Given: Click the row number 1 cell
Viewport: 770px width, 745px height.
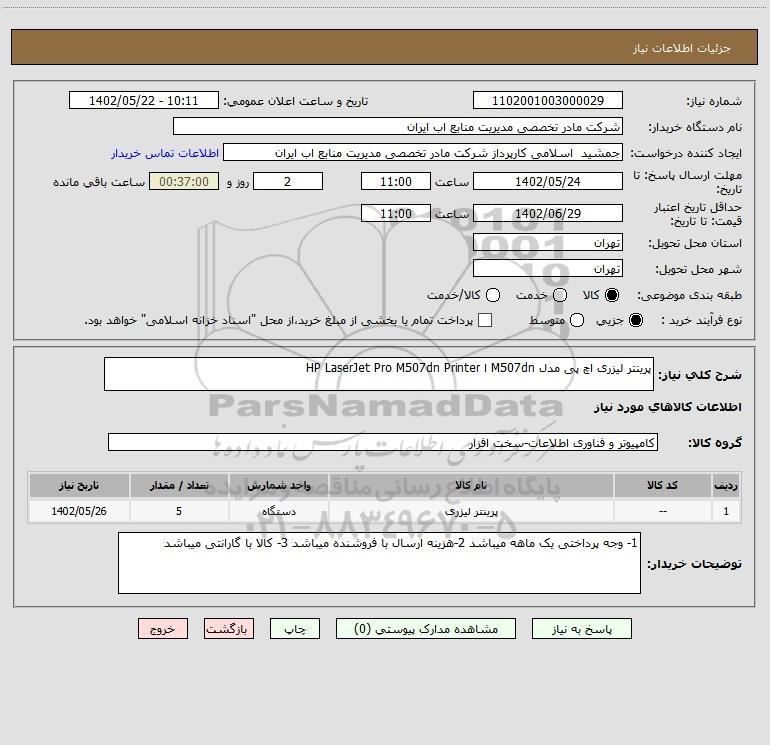Looking at the screenshot, I should [x=726, y=511].
